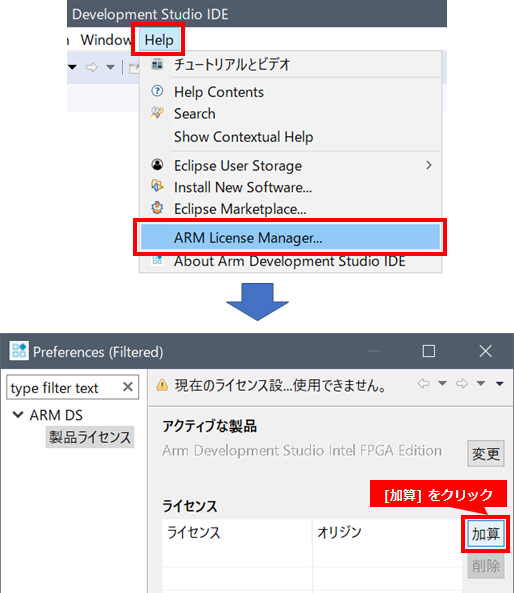Screen dimensions: 514x593
Task: Select the ARM DS tree item
Action: pos(56,415)
